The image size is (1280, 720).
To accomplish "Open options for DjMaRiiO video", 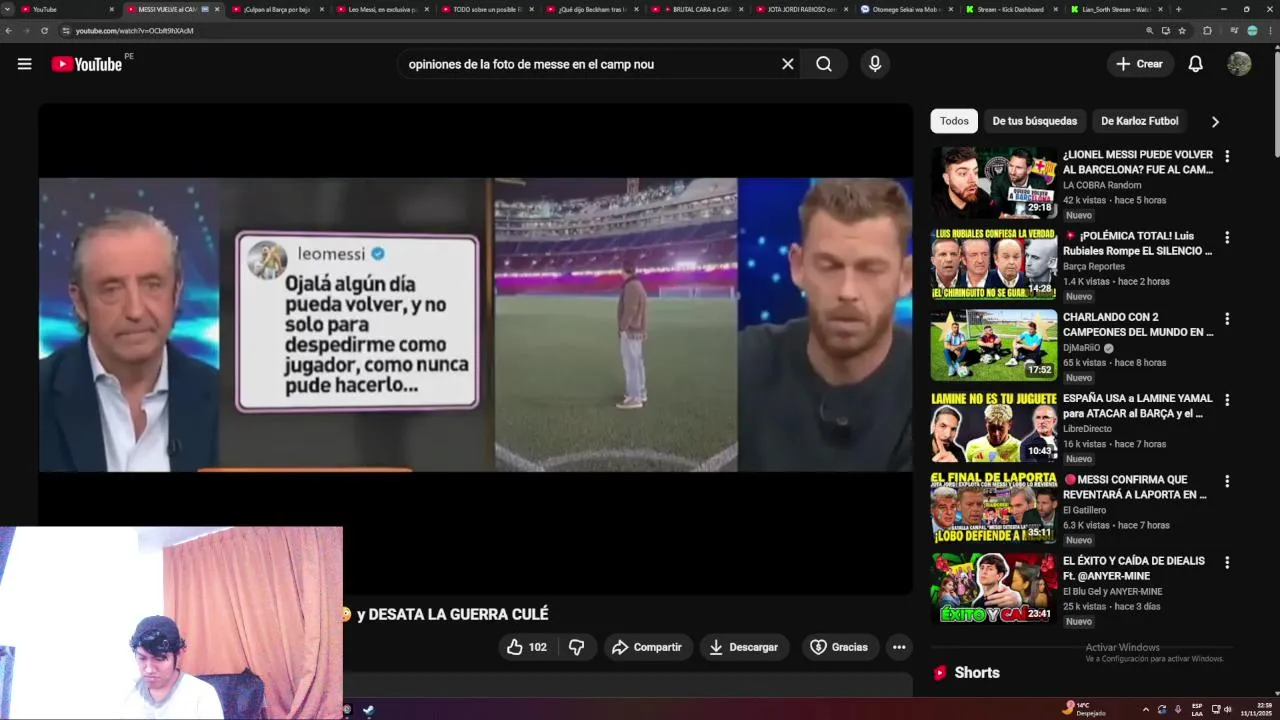I will (x=1227, y=319).
